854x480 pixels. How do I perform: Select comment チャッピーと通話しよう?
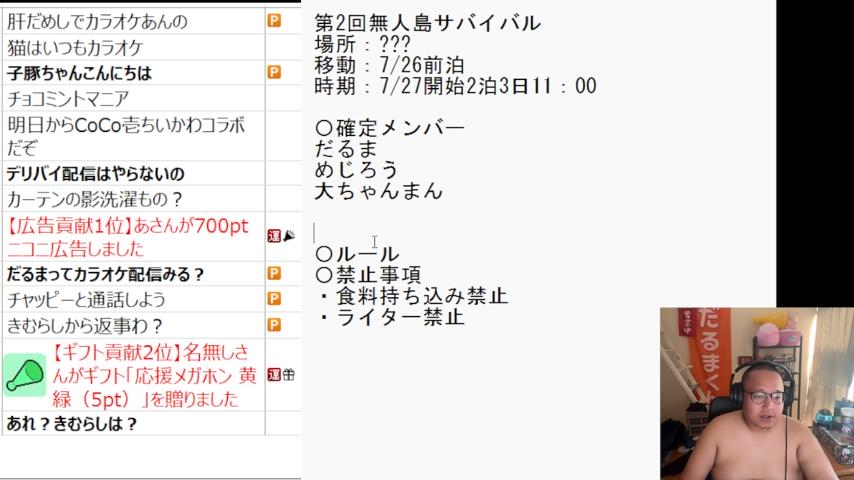tap(86, 300)
